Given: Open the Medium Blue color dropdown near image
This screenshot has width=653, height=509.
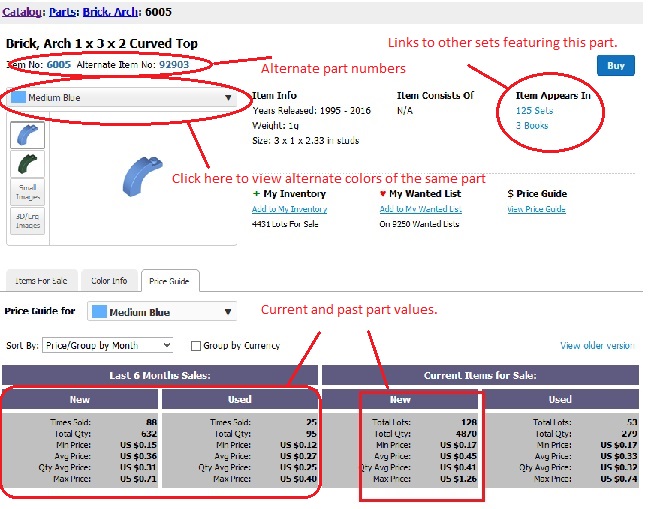Looking at the screenshot, I should [122, 97].
